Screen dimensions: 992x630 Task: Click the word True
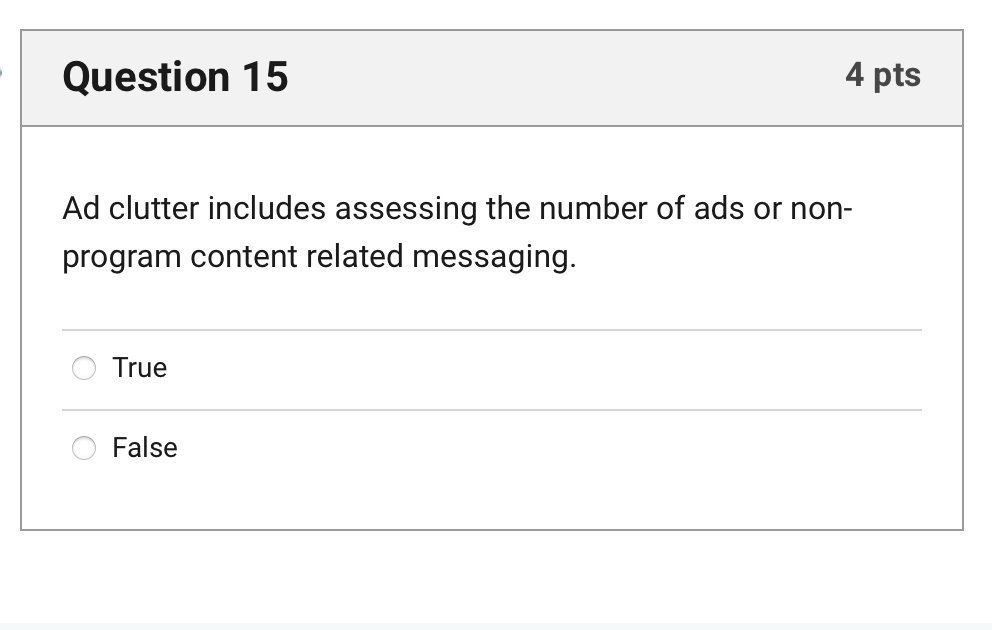(x=140, y=368)
